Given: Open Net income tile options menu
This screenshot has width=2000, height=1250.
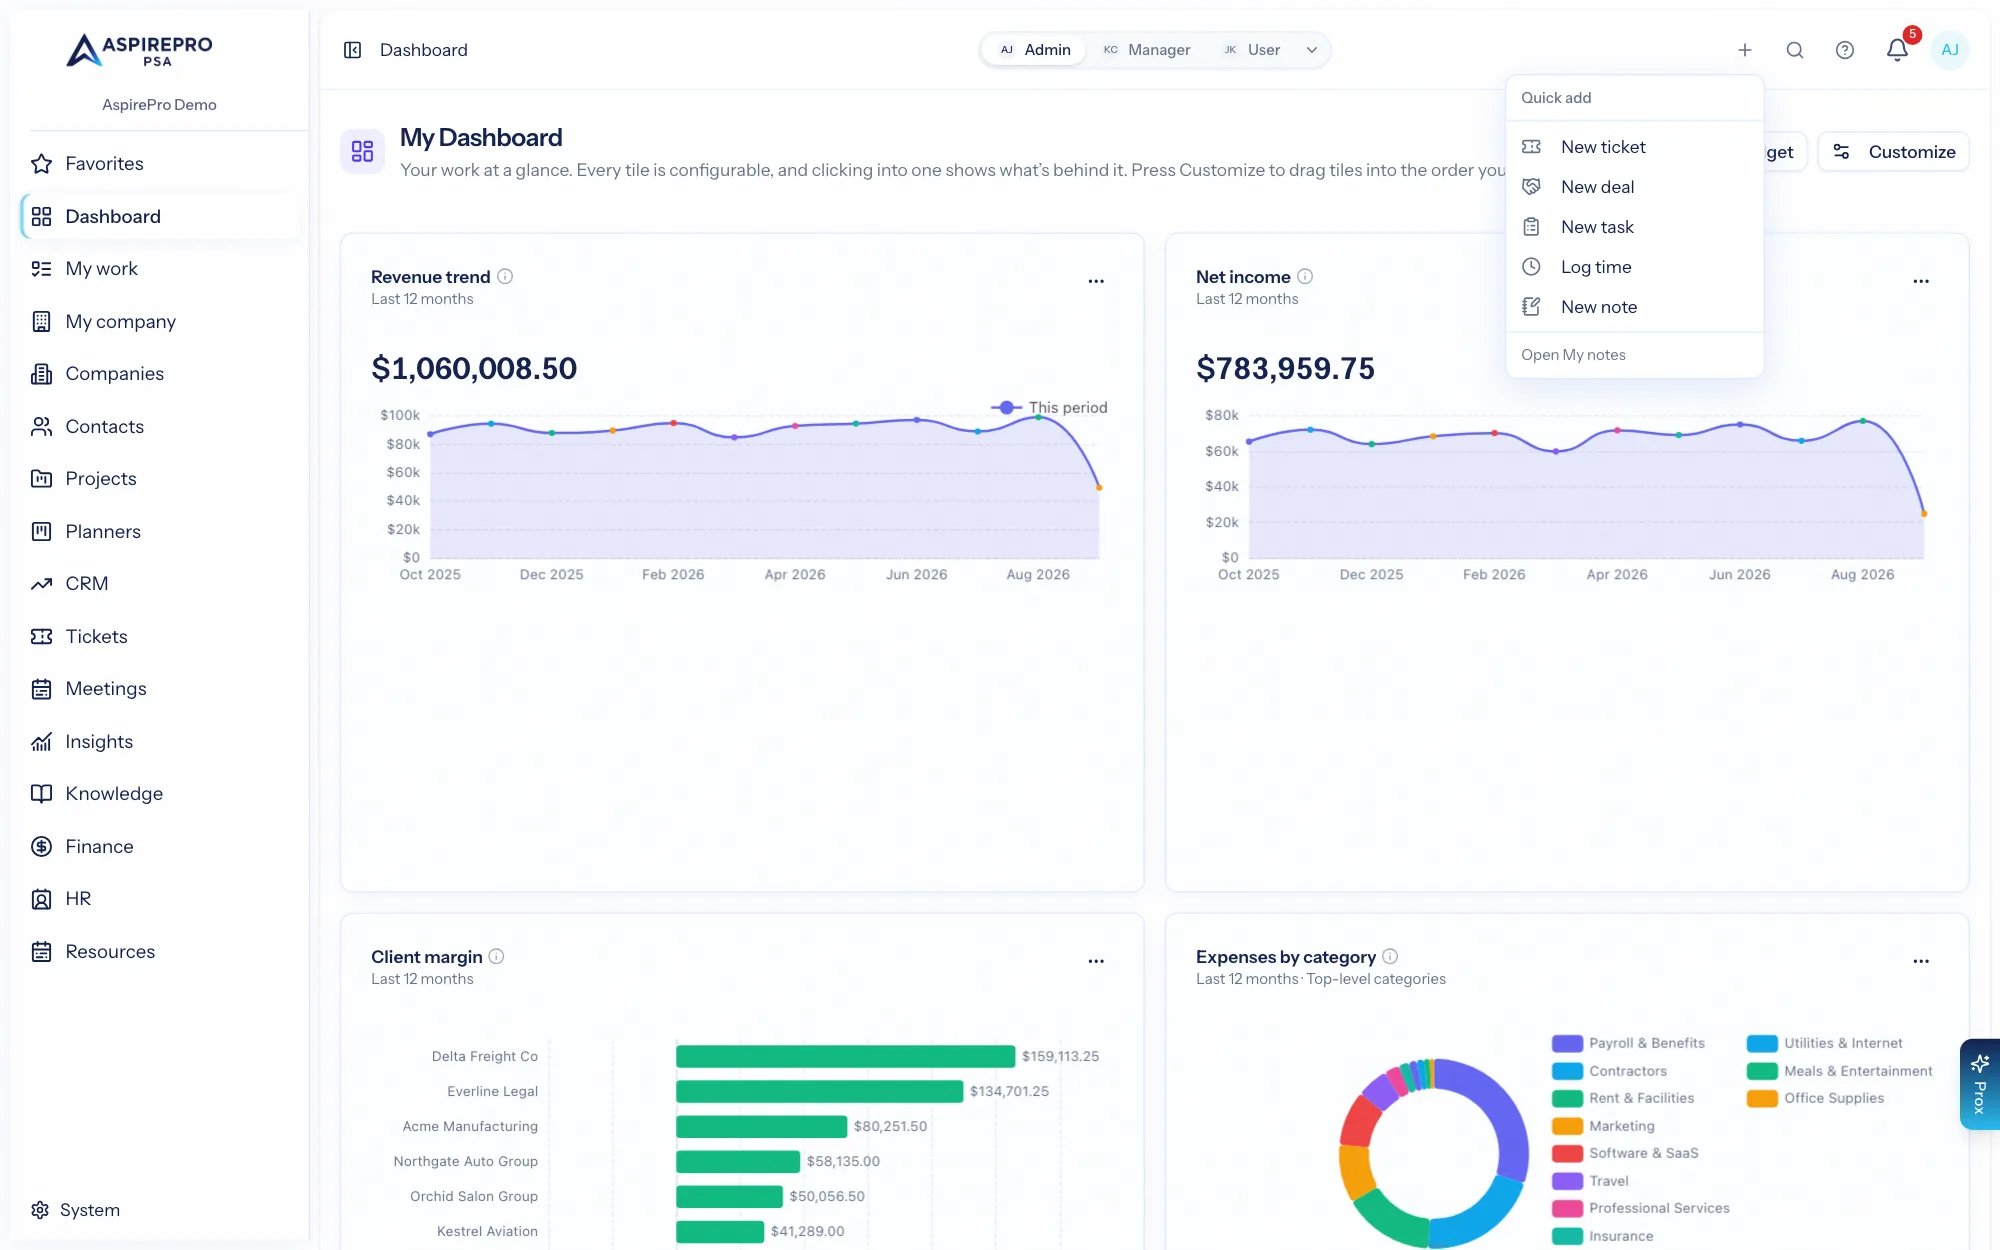Looking at the screenshot, I should click(1921, 281).
